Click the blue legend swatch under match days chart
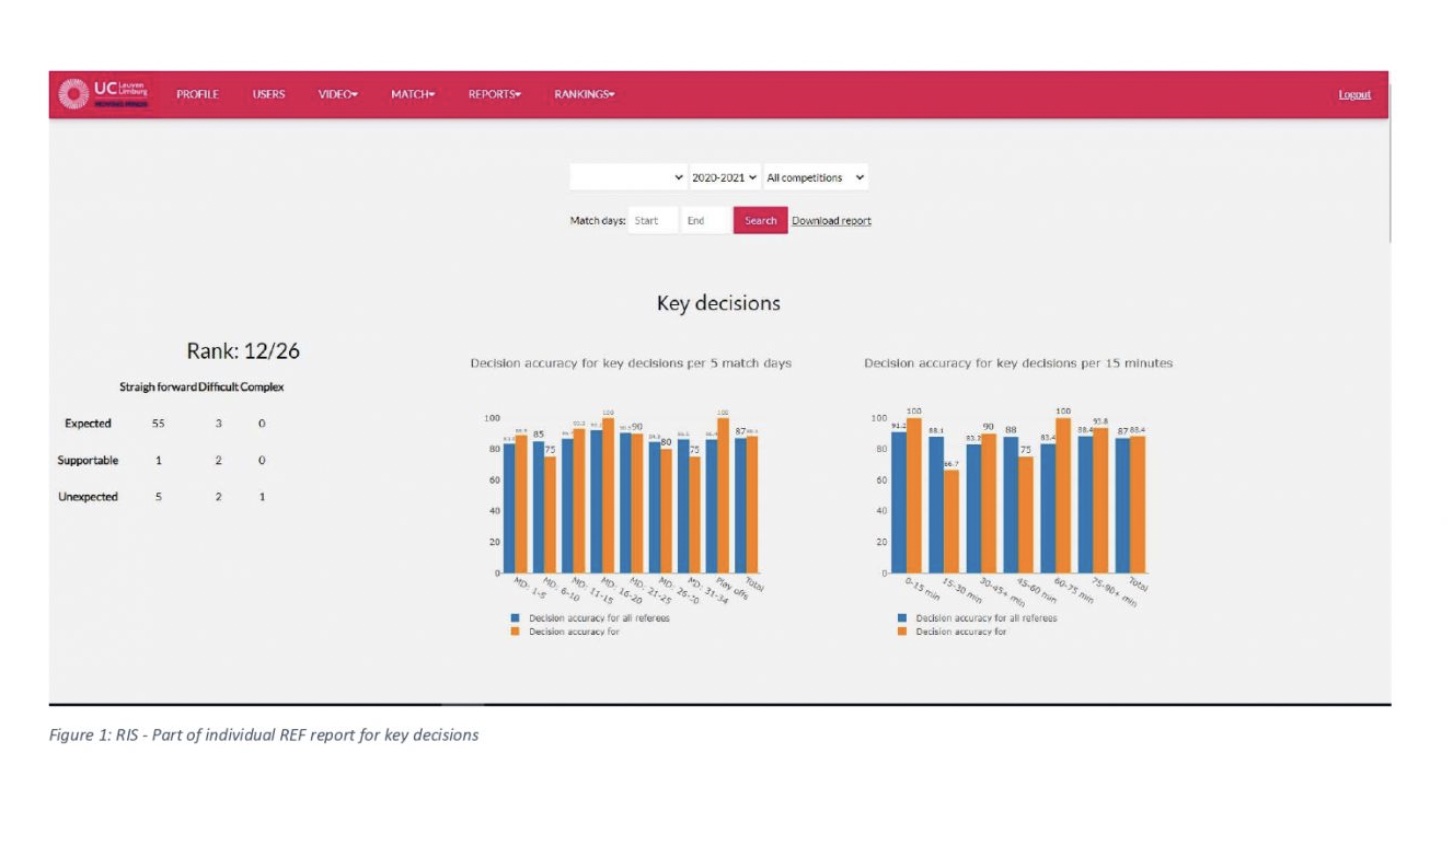The height and width of the screenshot is (852, 1448). click(515, 618)
